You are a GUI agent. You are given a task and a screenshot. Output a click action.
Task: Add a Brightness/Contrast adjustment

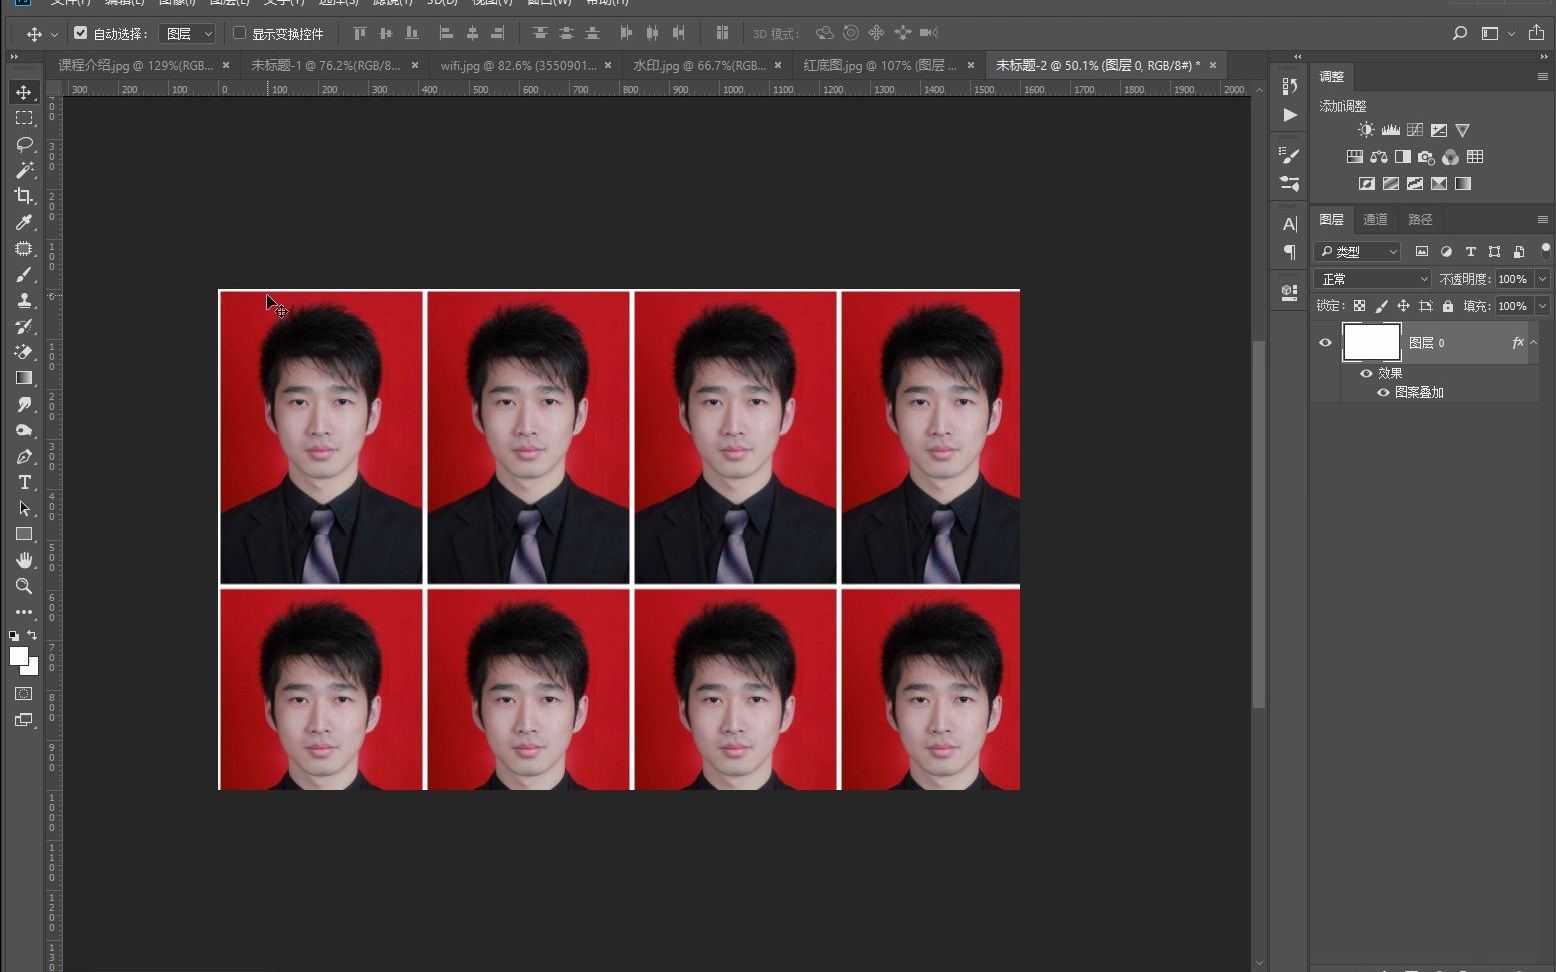point(1366,130)
